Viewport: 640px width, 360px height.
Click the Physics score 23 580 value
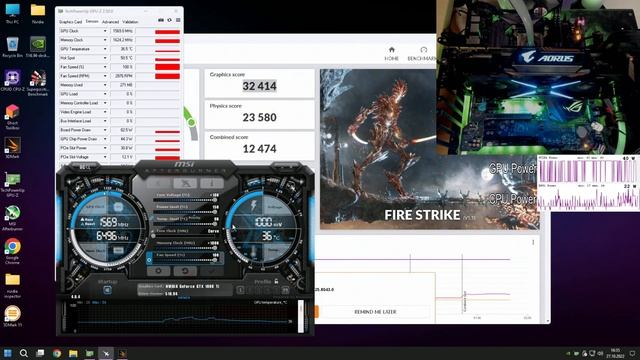260,118
